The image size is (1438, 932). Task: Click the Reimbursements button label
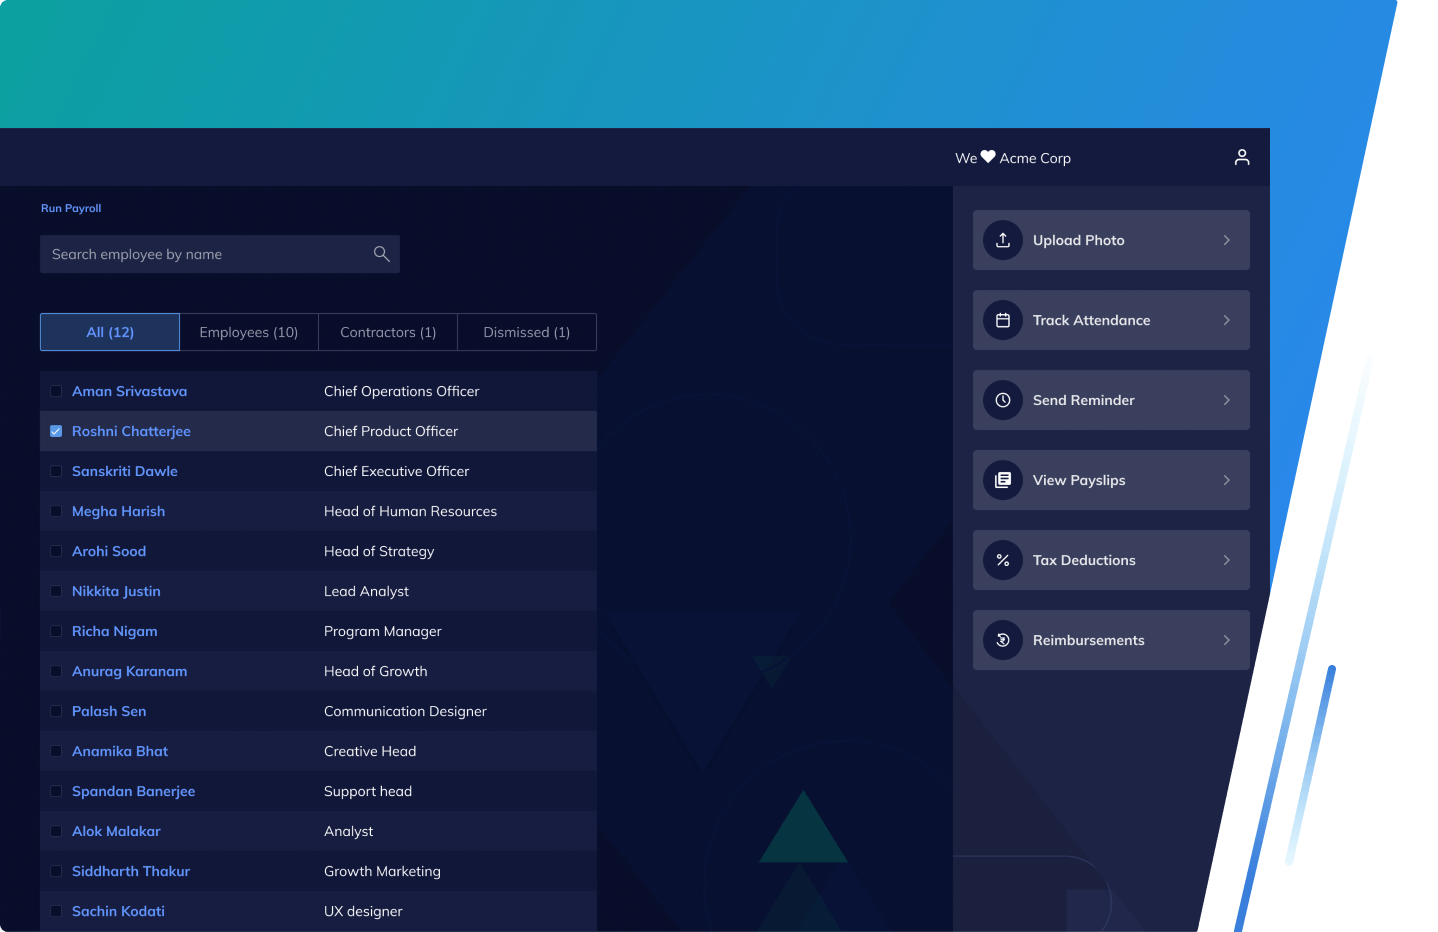[1089, 640]
